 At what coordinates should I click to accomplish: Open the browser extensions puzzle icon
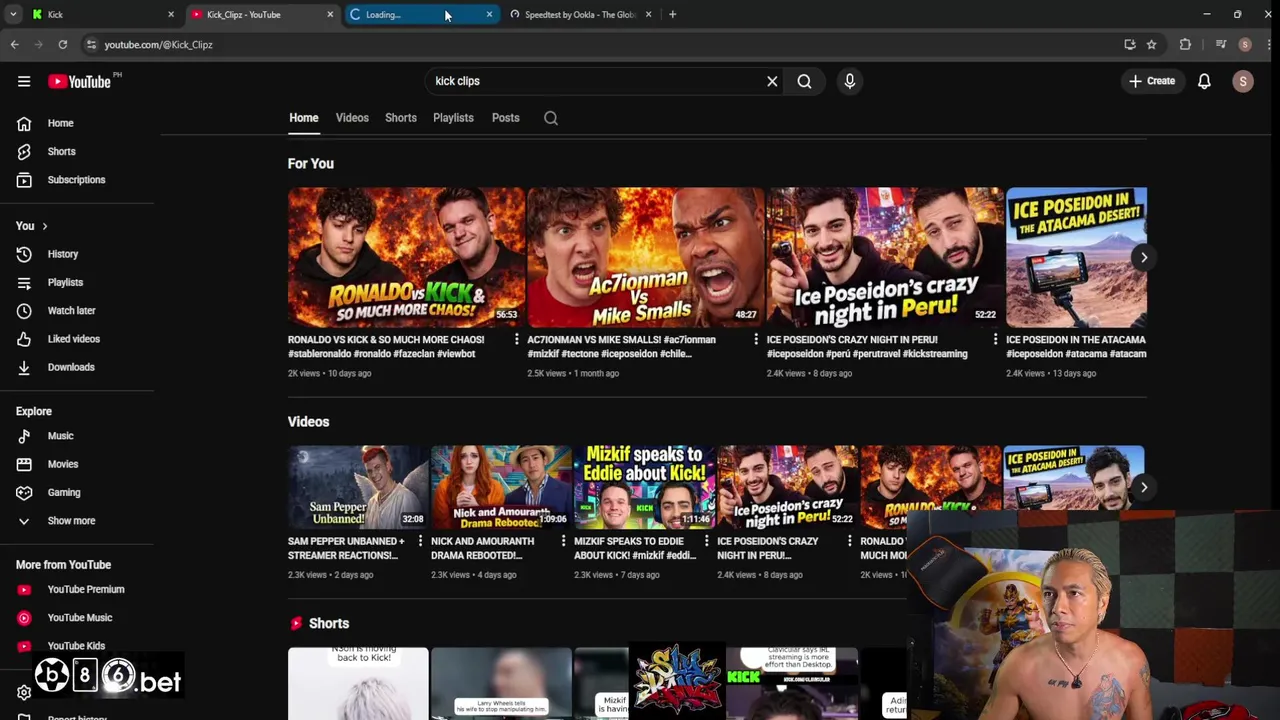coord(1185,44)
